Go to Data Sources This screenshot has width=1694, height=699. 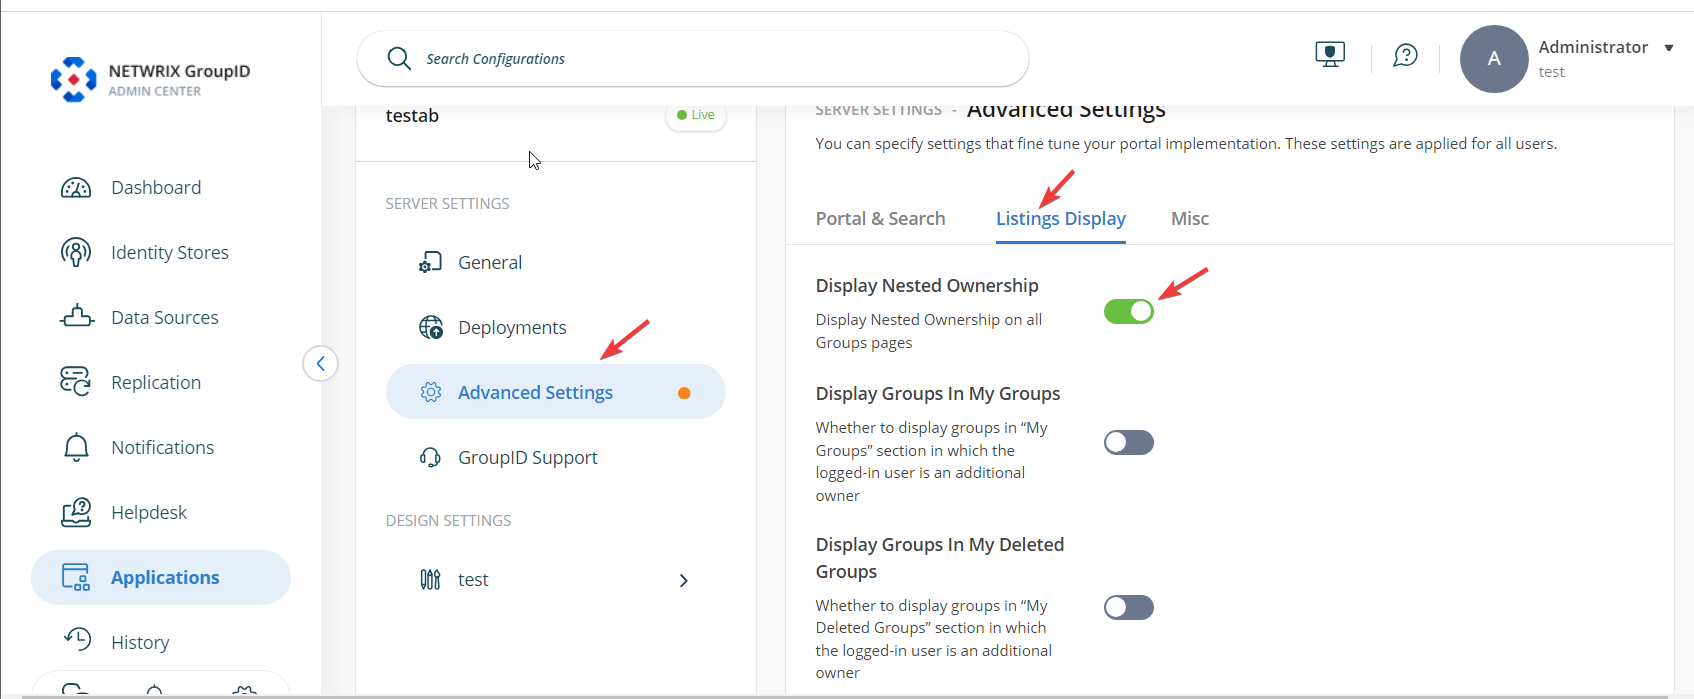click(165, 317)
